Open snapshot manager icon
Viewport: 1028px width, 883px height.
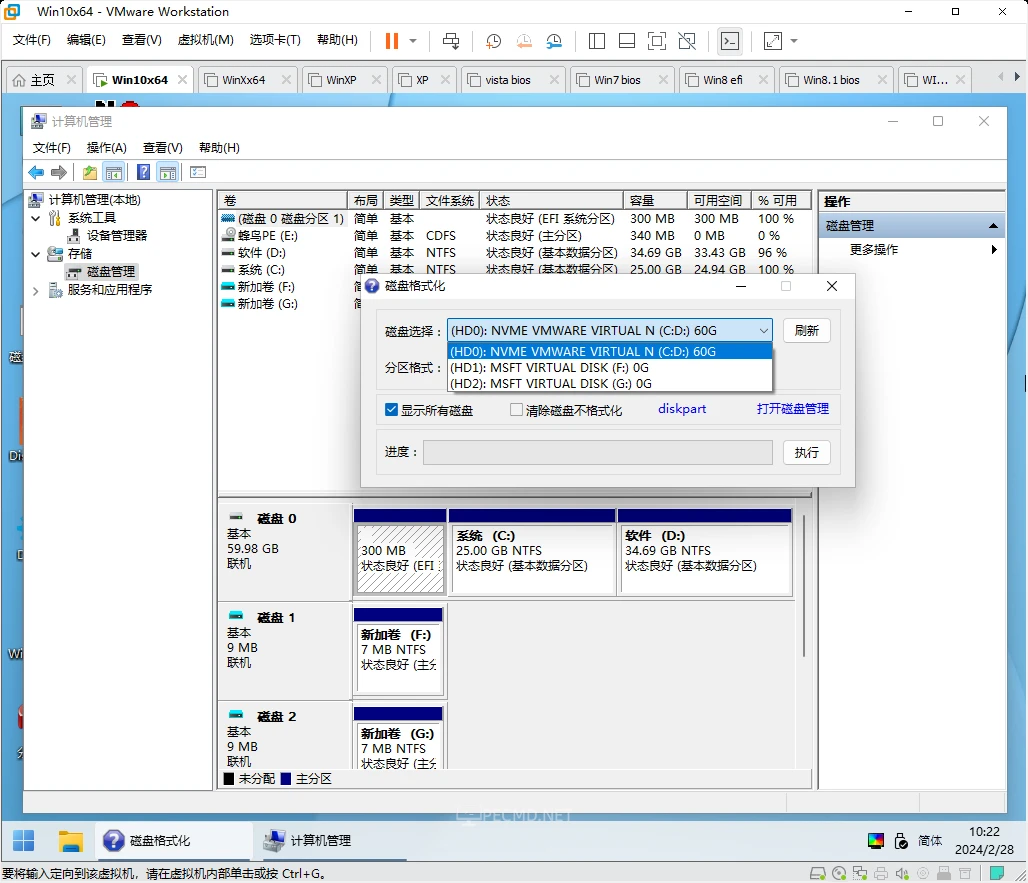point(554,41)
